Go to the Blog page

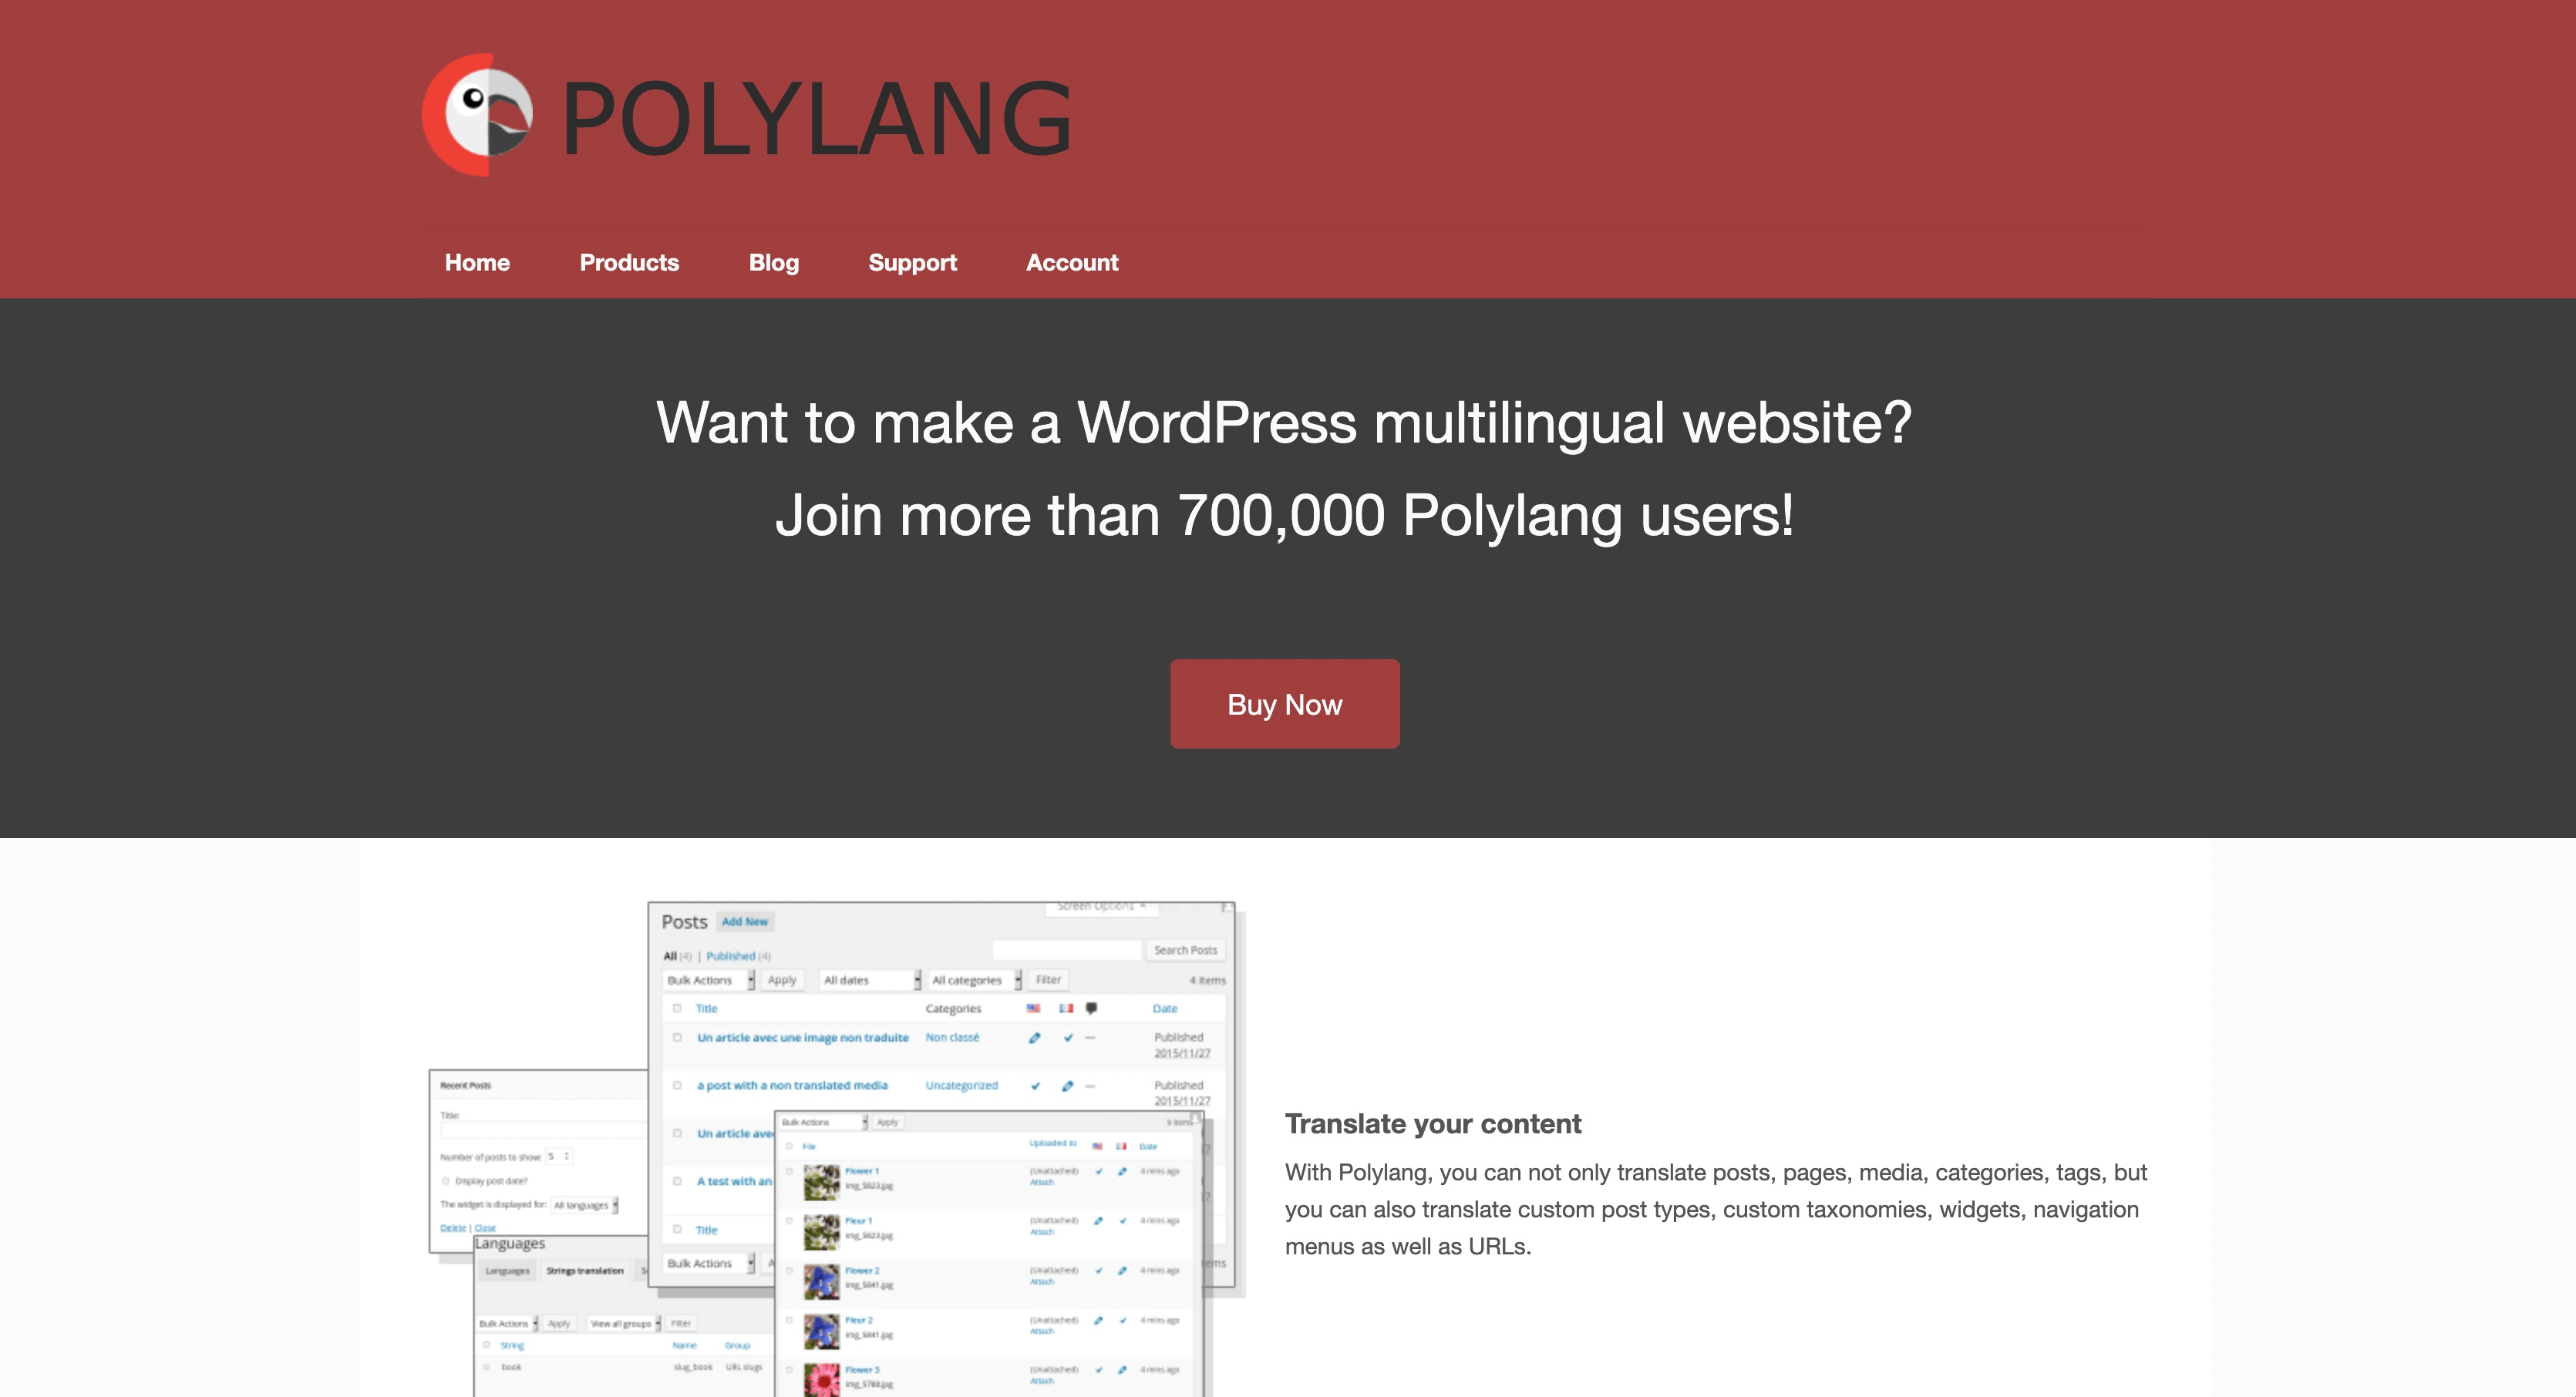pyautogui.click(x=774, y=262)
